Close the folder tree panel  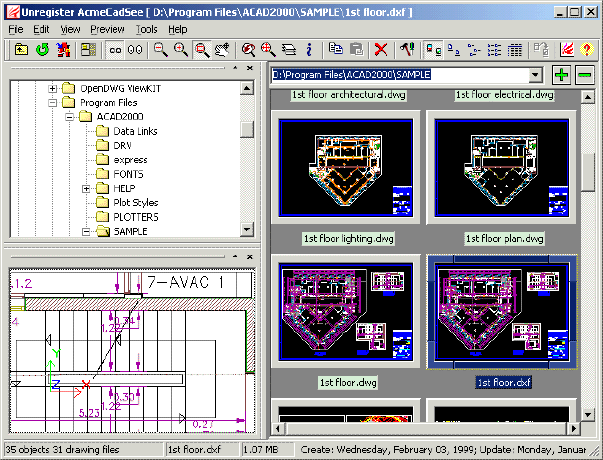tap(250, 68)
